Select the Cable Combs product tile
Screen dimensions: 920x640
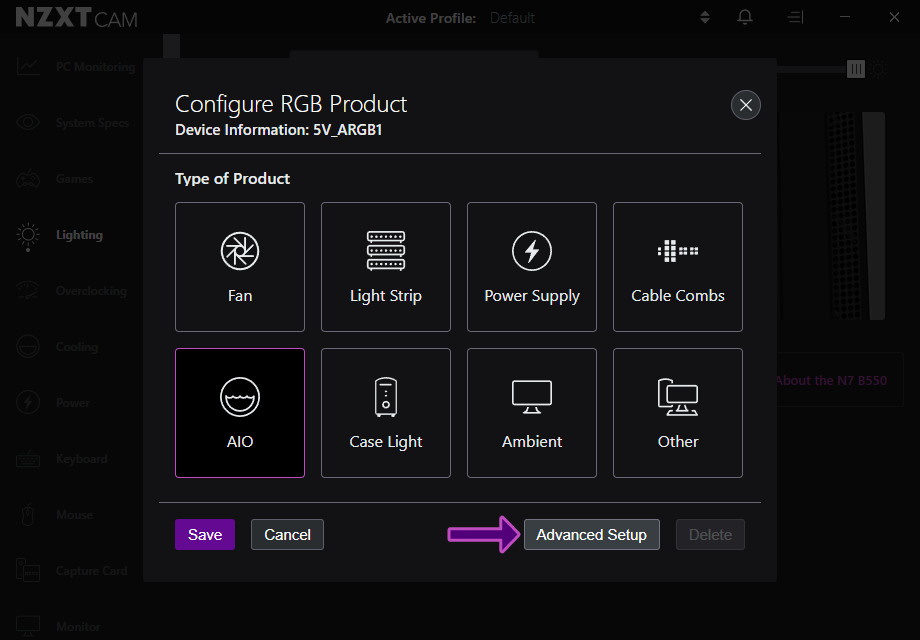[678, 267]
